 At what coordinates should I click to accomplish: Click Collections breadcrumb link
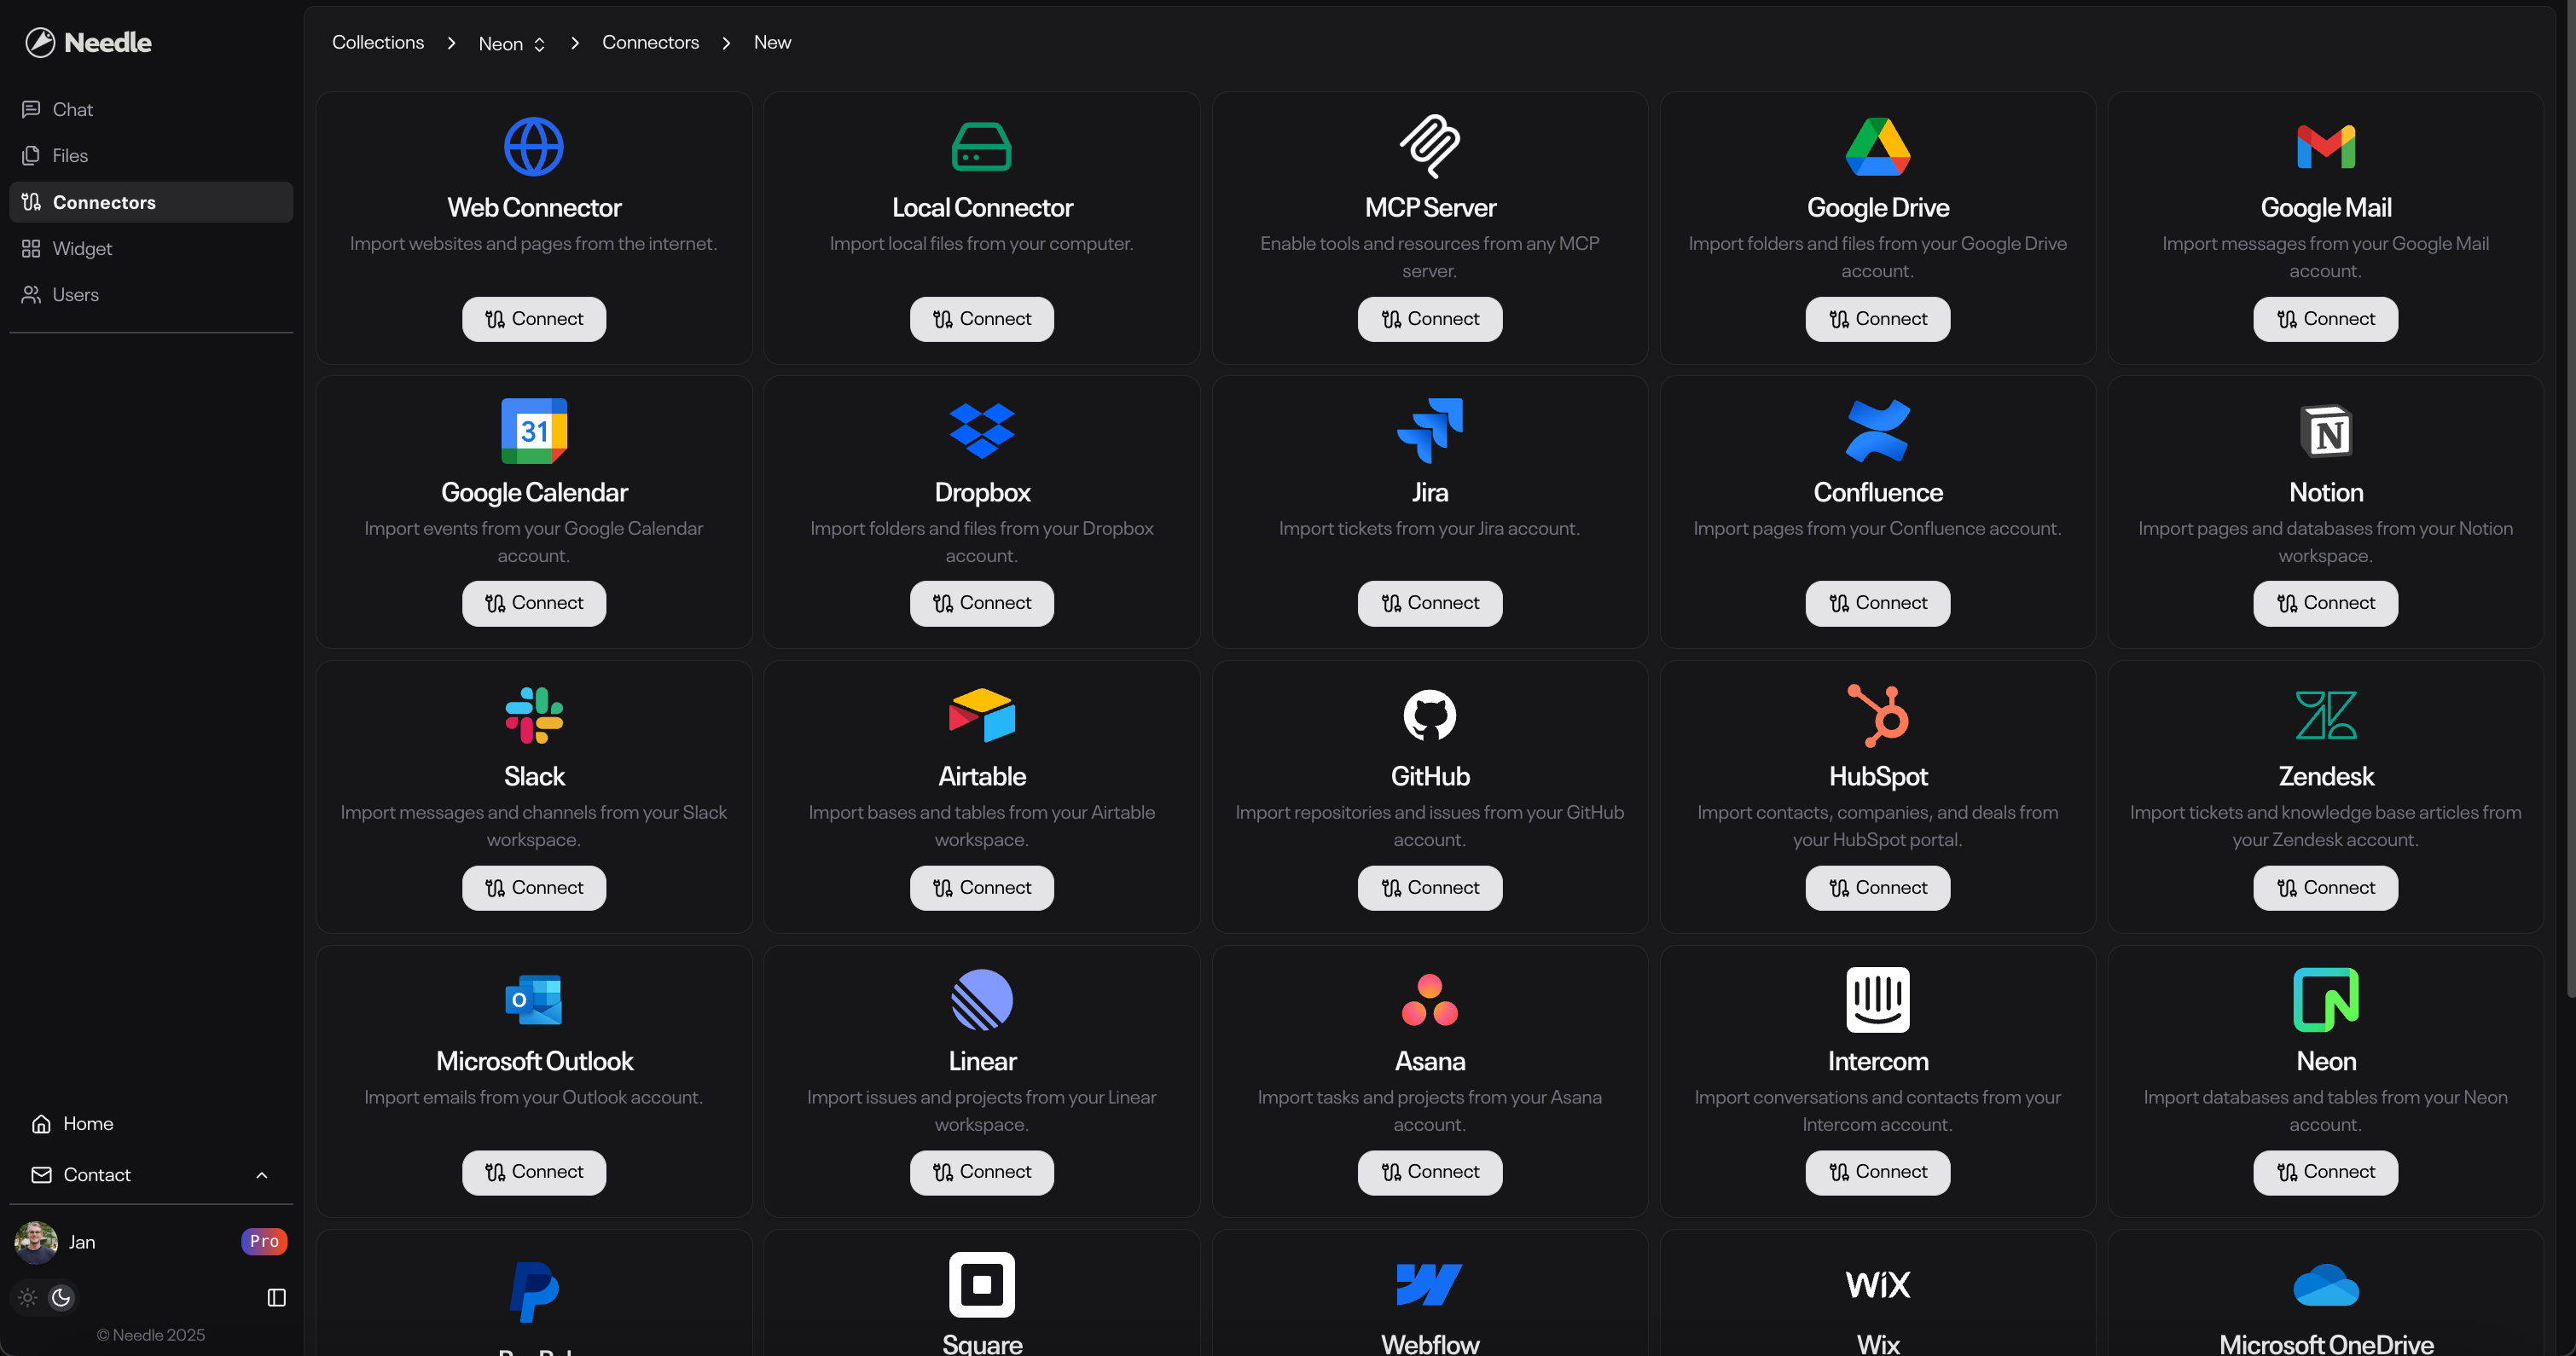(x=378, y=43)
